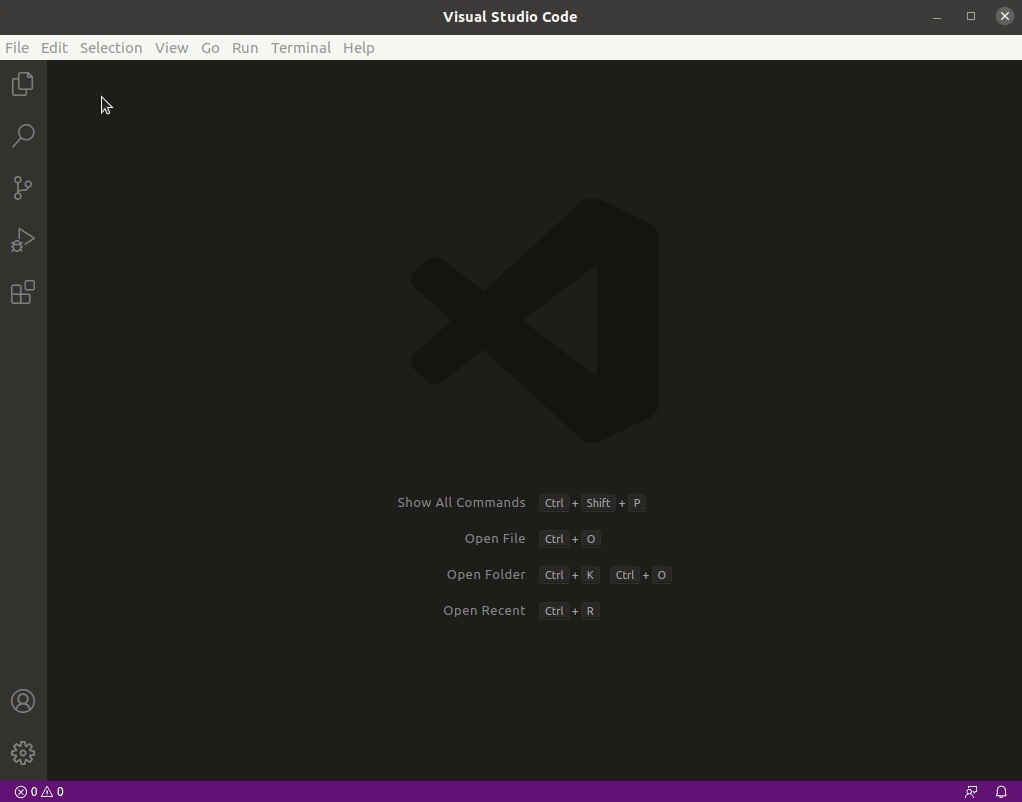
Task: Select the Search icon
Action: (x=22, y=136)
